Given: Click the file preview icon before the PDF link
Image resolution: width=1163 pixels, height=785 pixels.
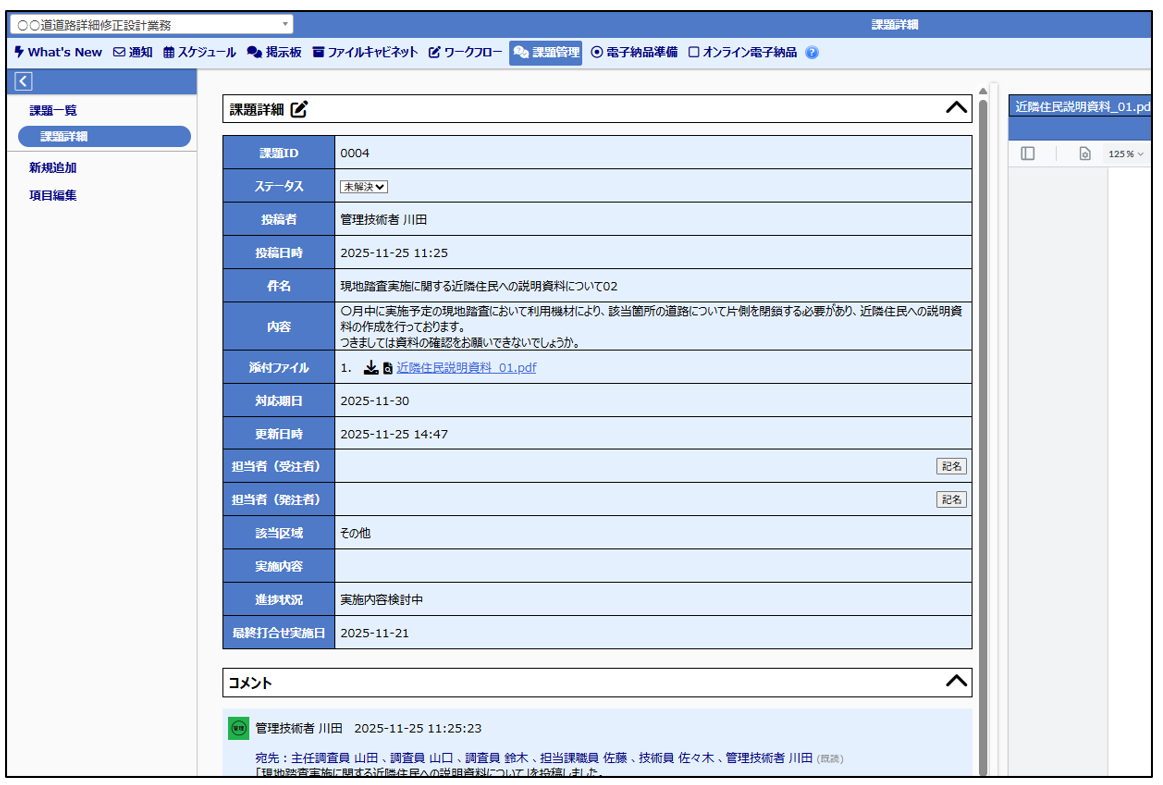Looking at the screenshot, I should (387, 369).
